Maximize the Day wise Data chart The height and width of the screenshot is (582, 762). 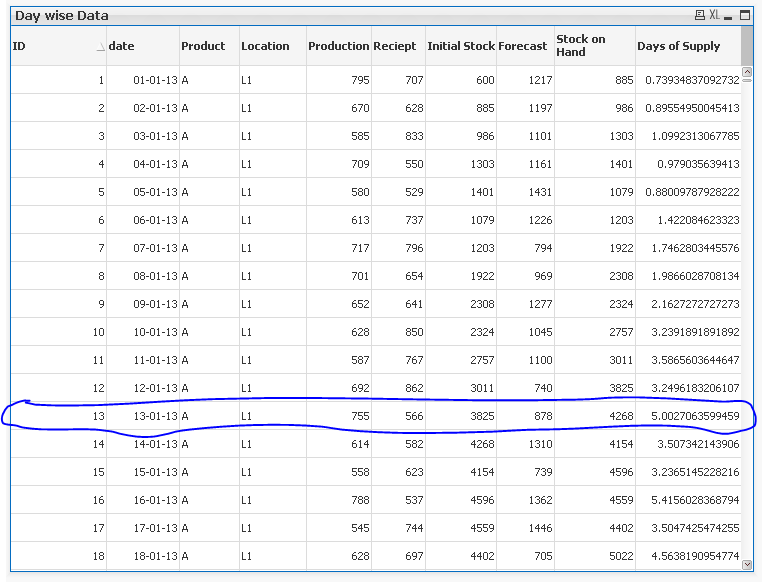point(744,15)
